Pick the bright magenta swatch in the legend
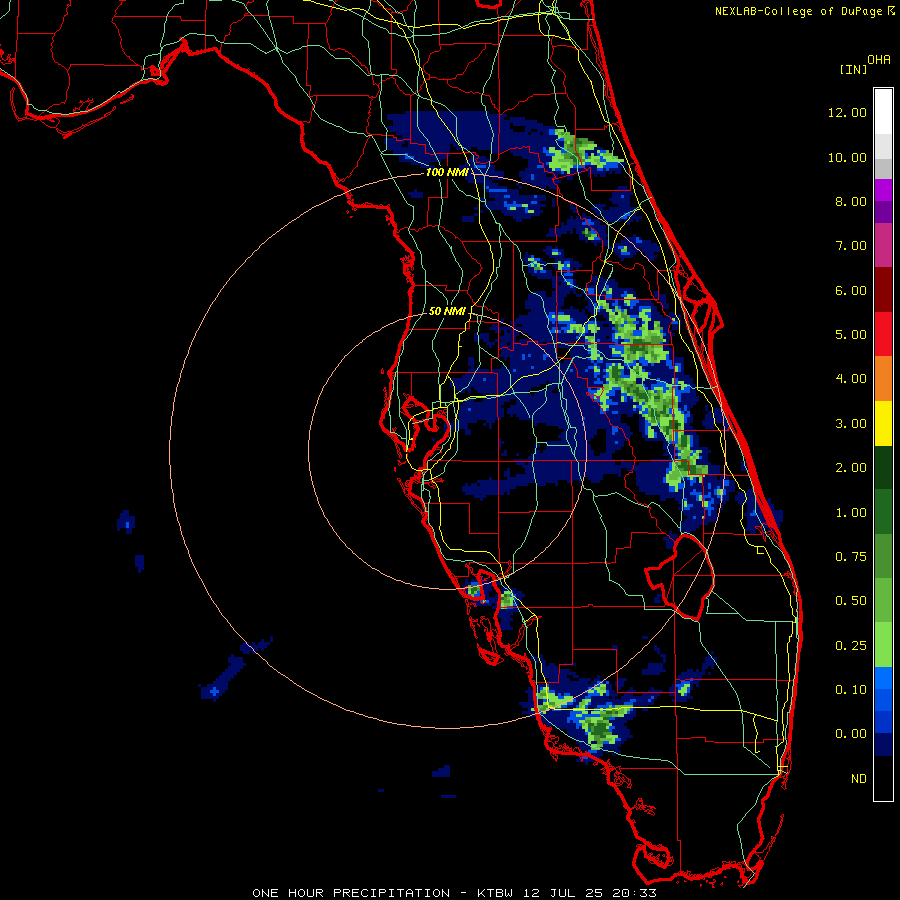 pos(883,190)
